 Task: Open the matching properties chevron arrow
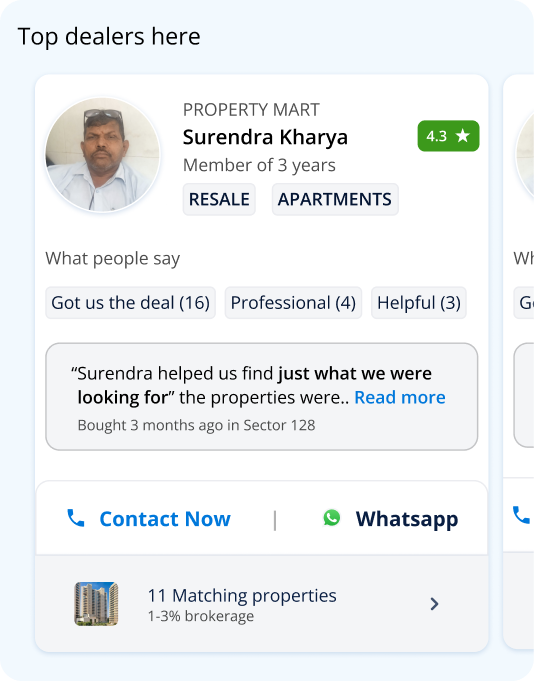[434, 604]
